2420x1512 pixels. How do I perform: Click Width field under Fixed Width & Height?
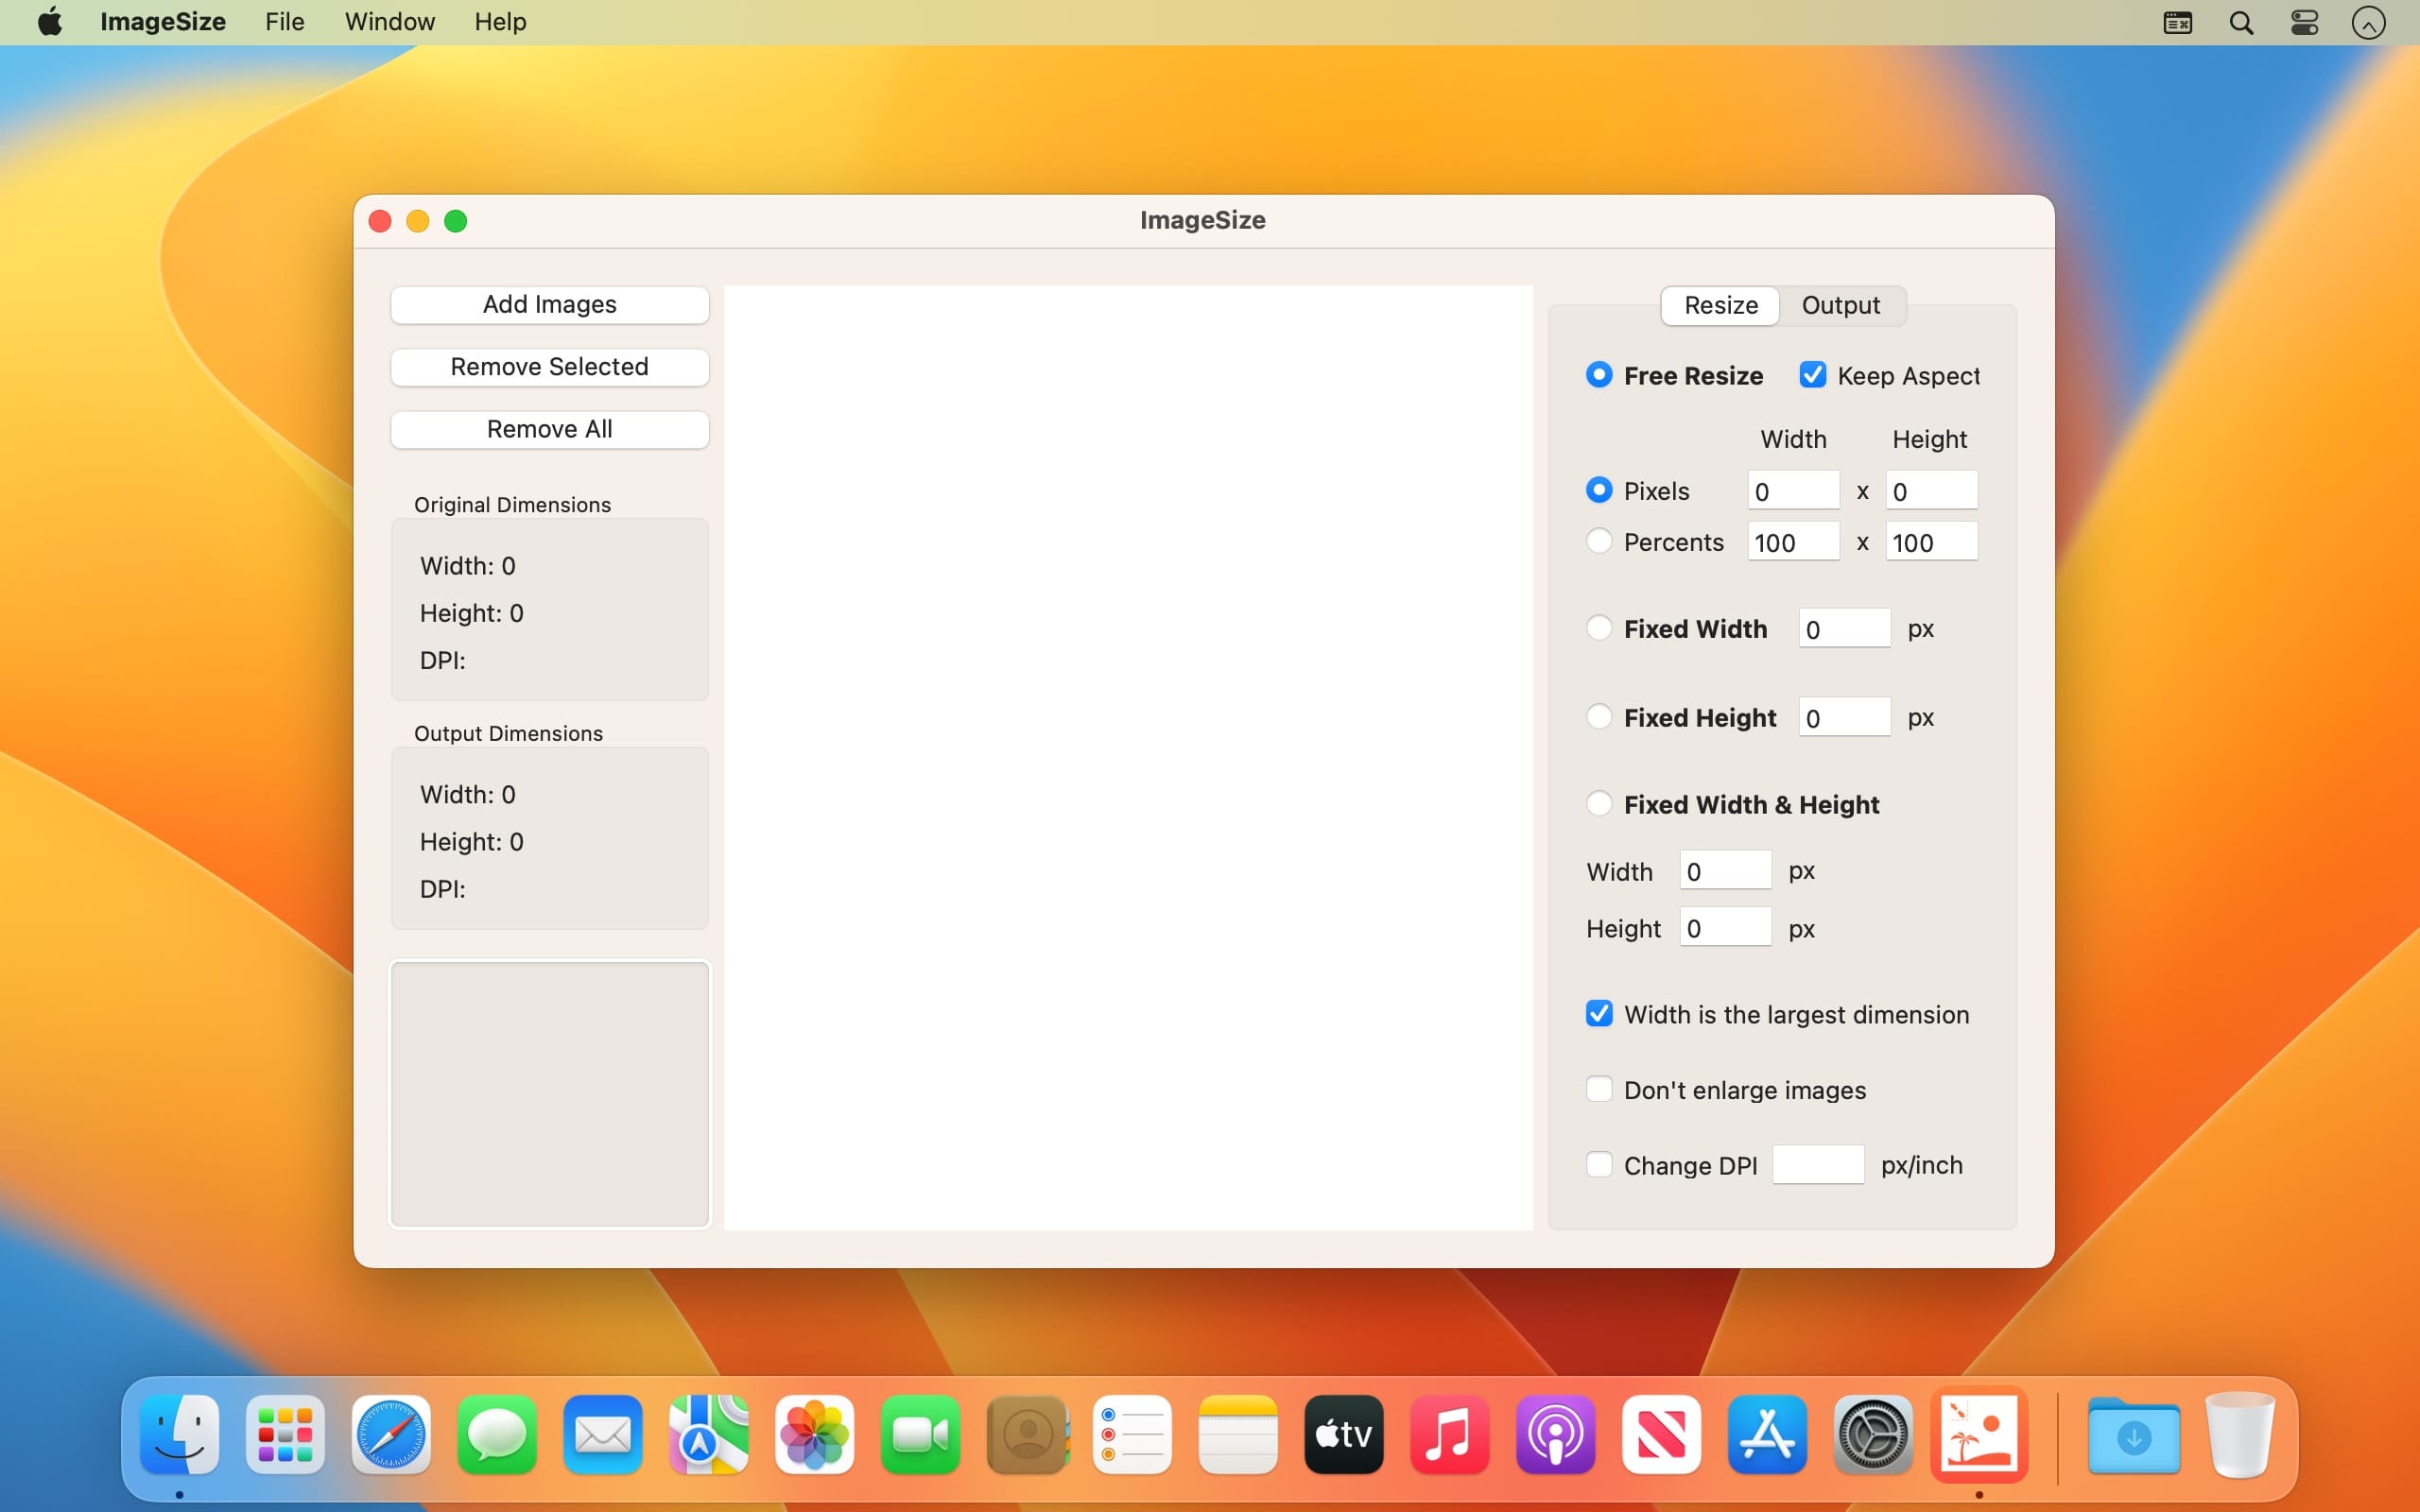tap(1725, 870)
